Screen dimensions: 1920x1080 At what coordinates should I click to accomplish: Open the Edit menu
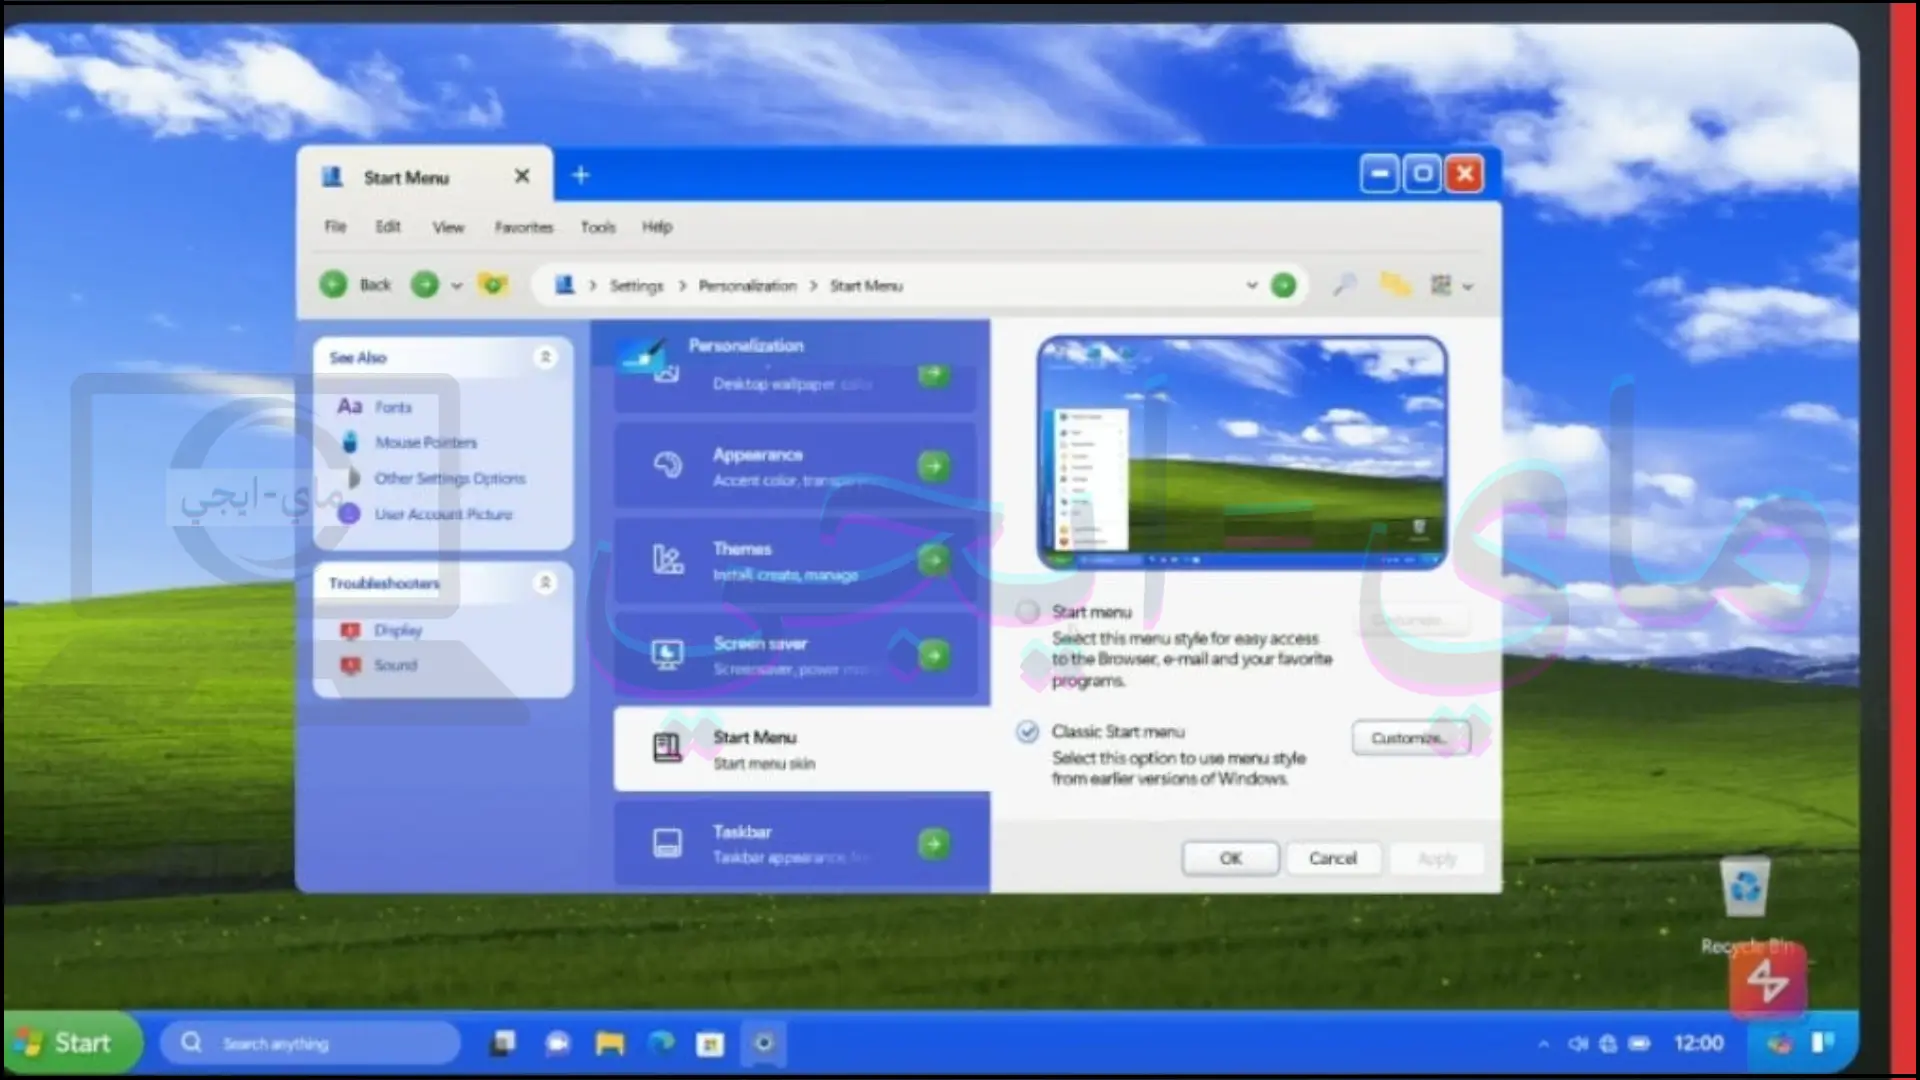(388, 227)
